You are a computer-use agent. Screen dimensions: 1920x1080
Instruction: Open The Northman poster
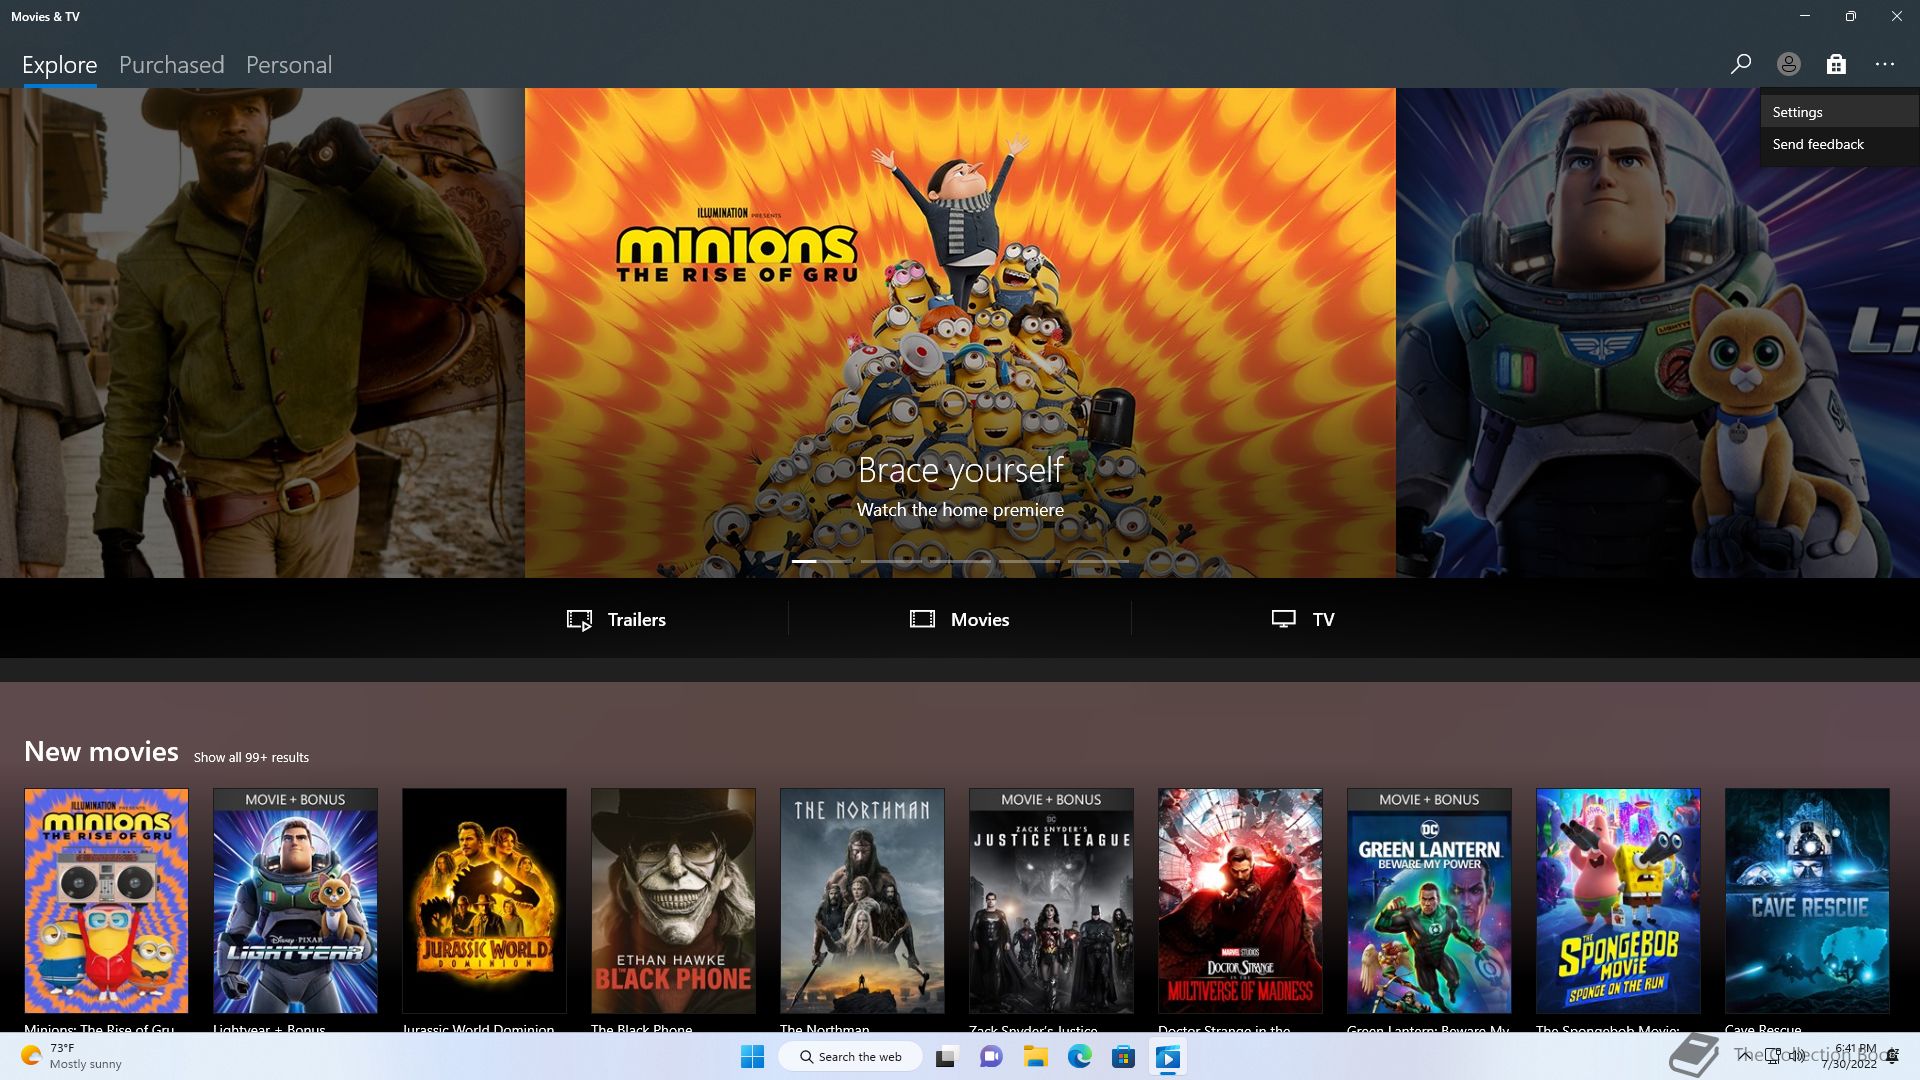pyautogui.click(x=862, y=901)
